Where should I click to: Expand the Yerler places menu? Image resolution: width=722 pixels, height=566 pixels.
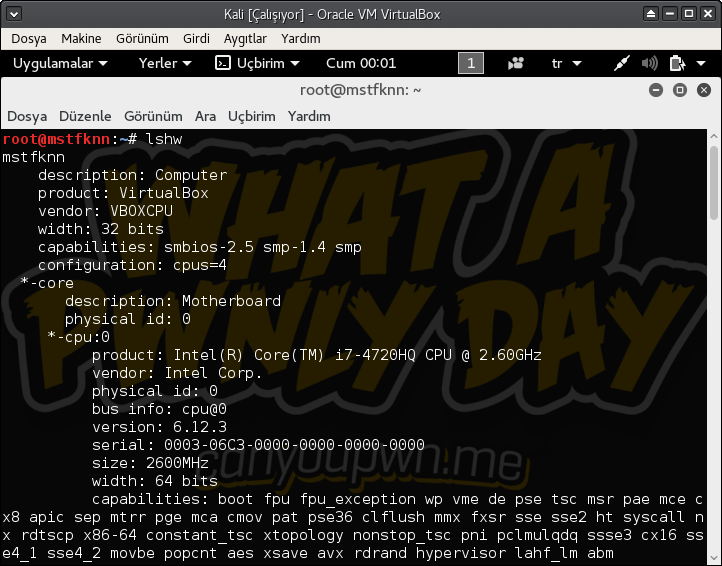click(165, 63)
